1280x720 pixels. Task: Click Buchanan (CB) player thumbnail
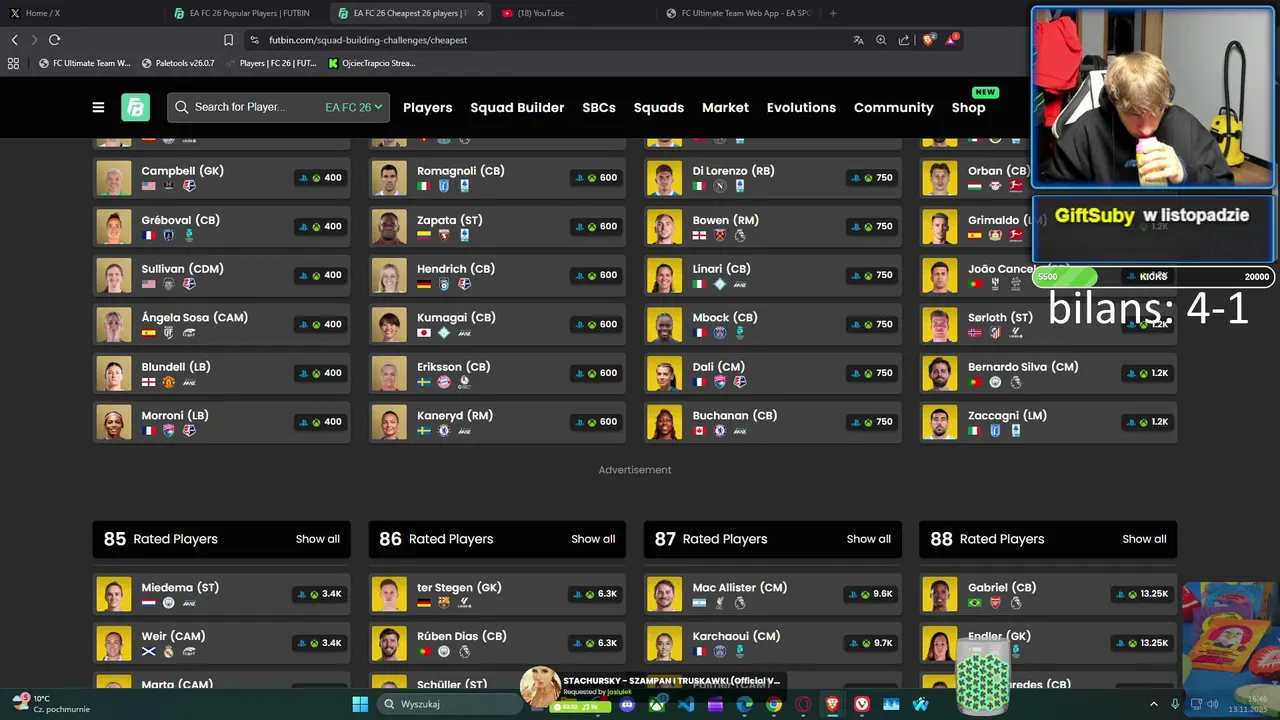[x=665, y=422]
